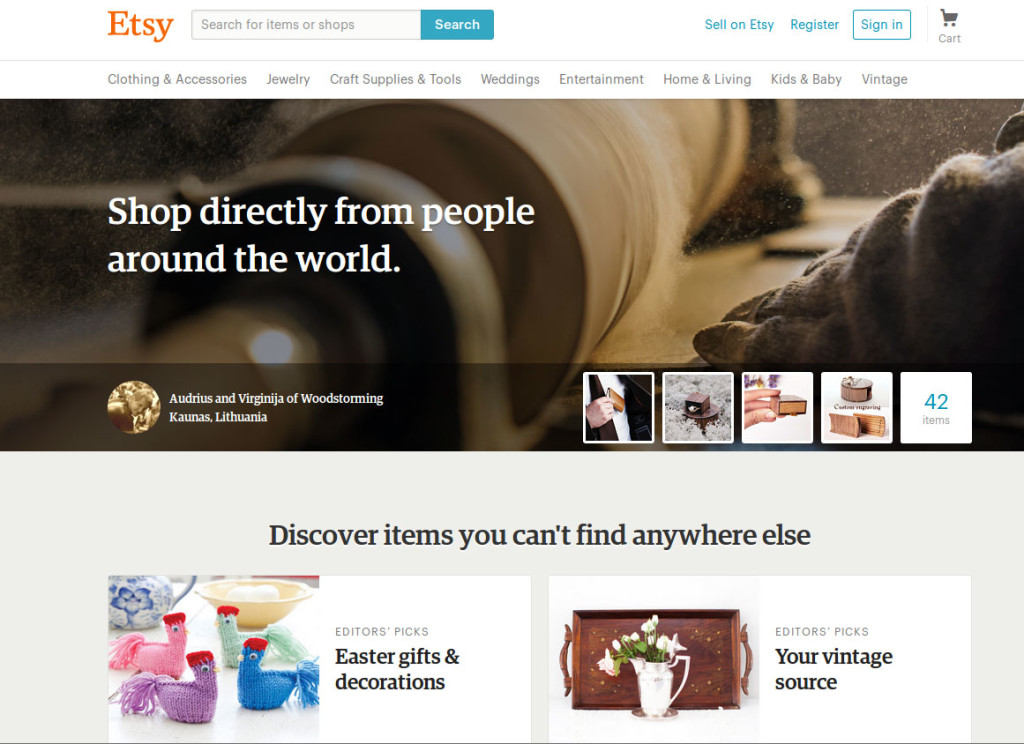Open Clothing & Accessories category

[x=177, y=79]
